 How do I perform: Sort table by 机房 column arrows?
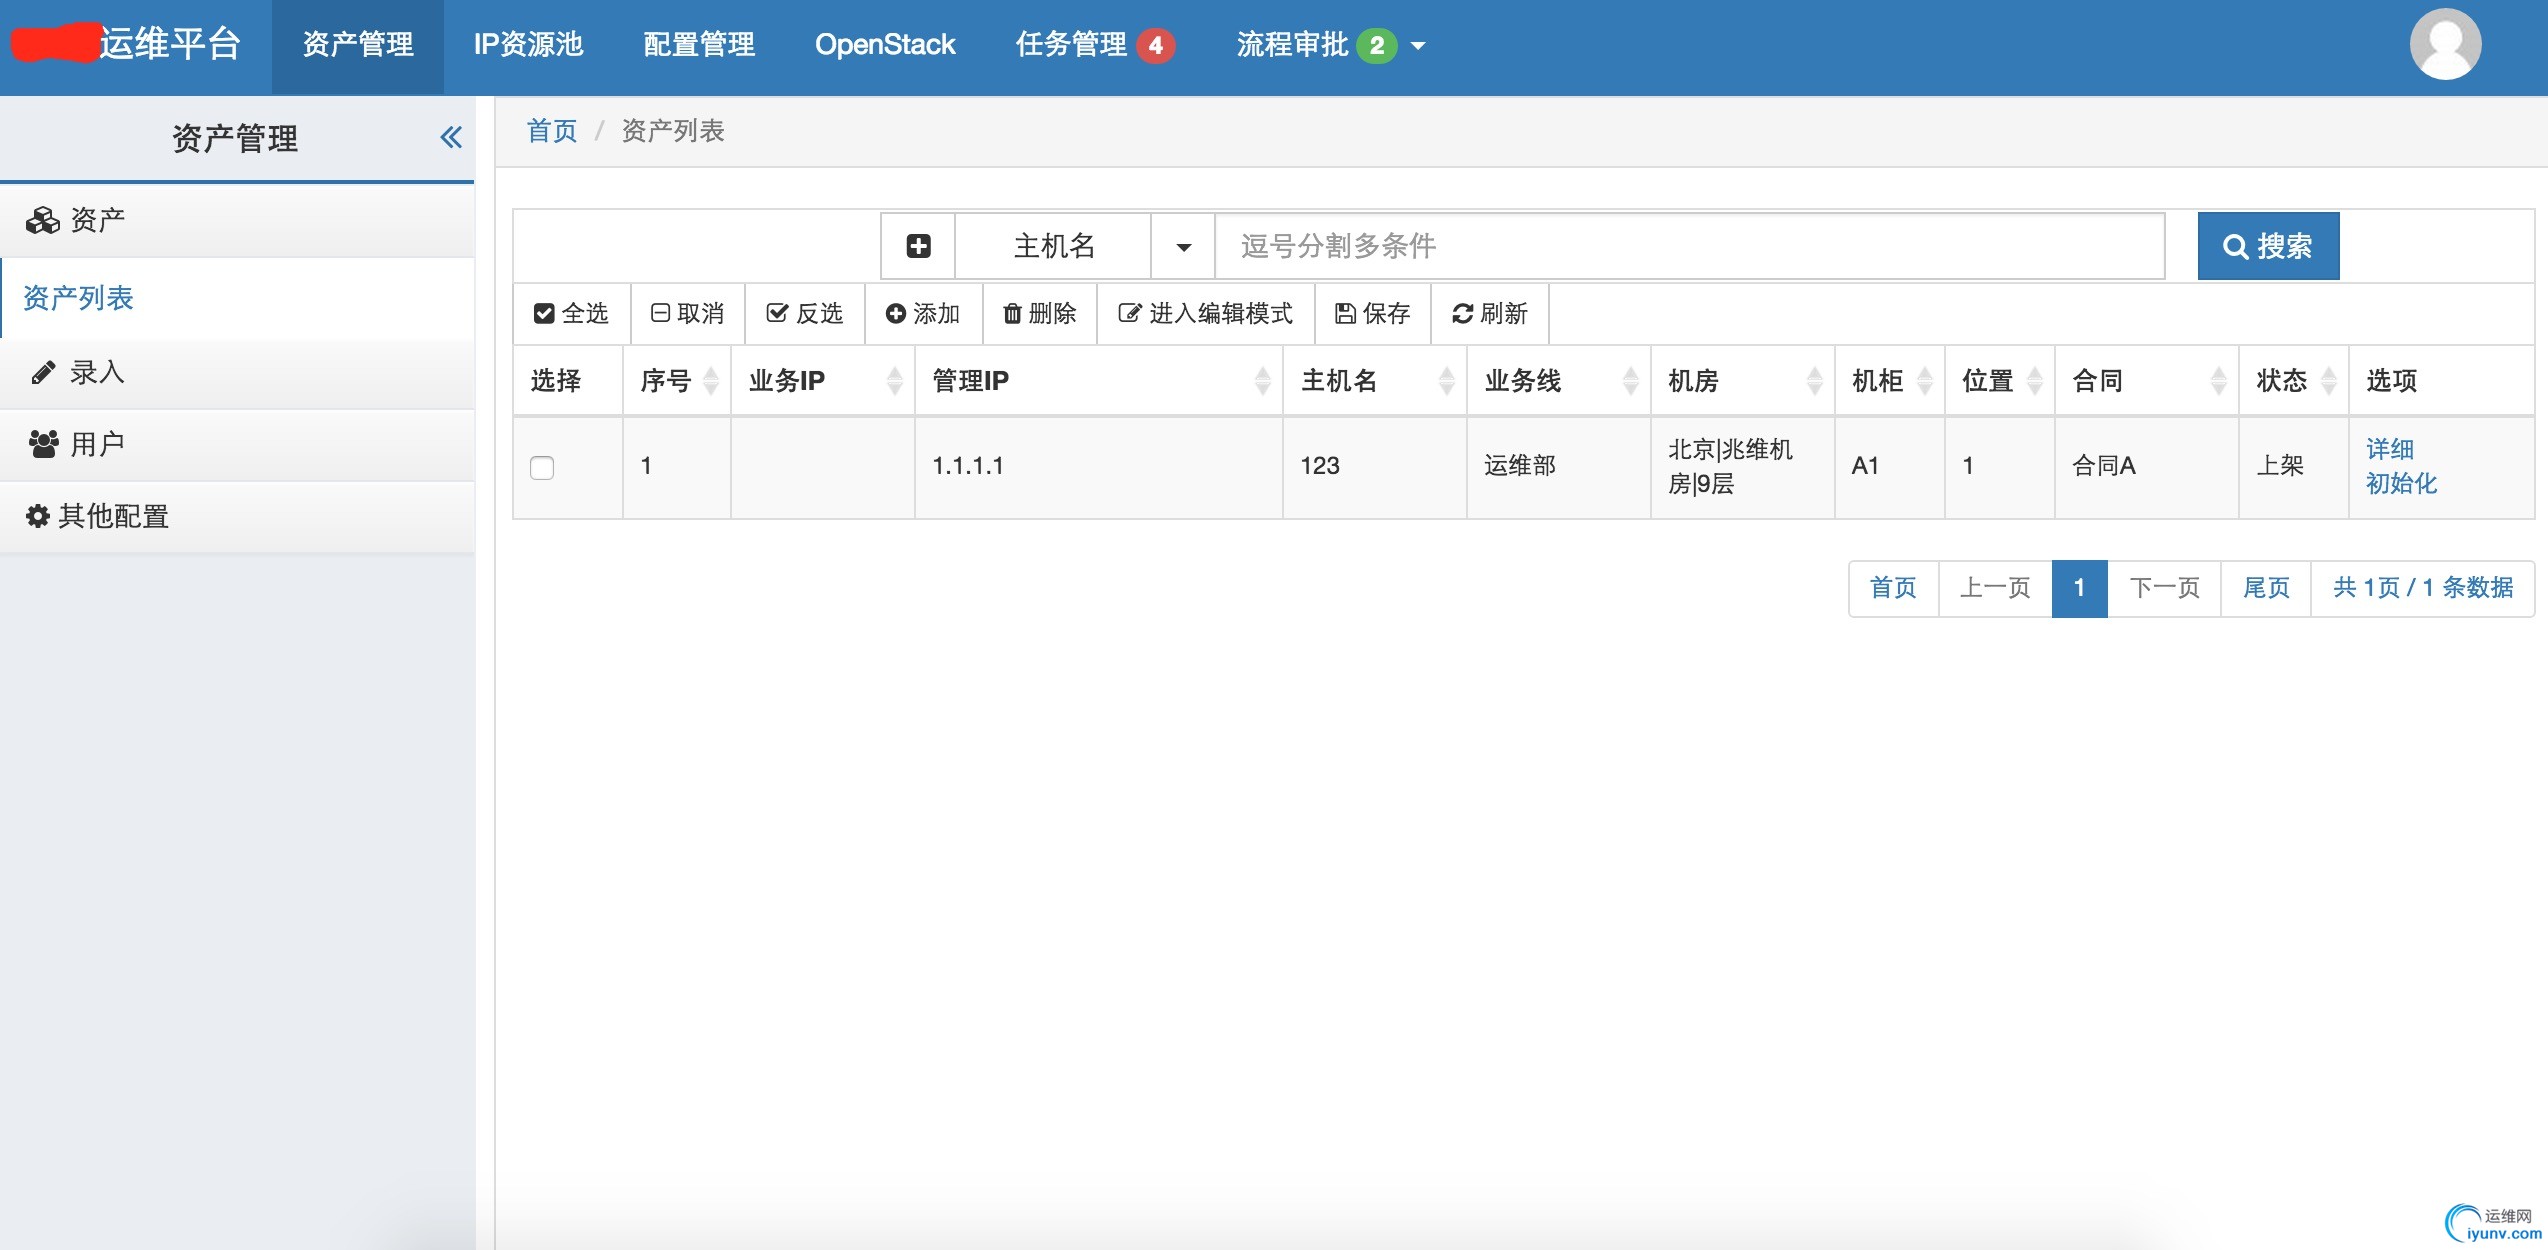click(x=1815, y=381)
